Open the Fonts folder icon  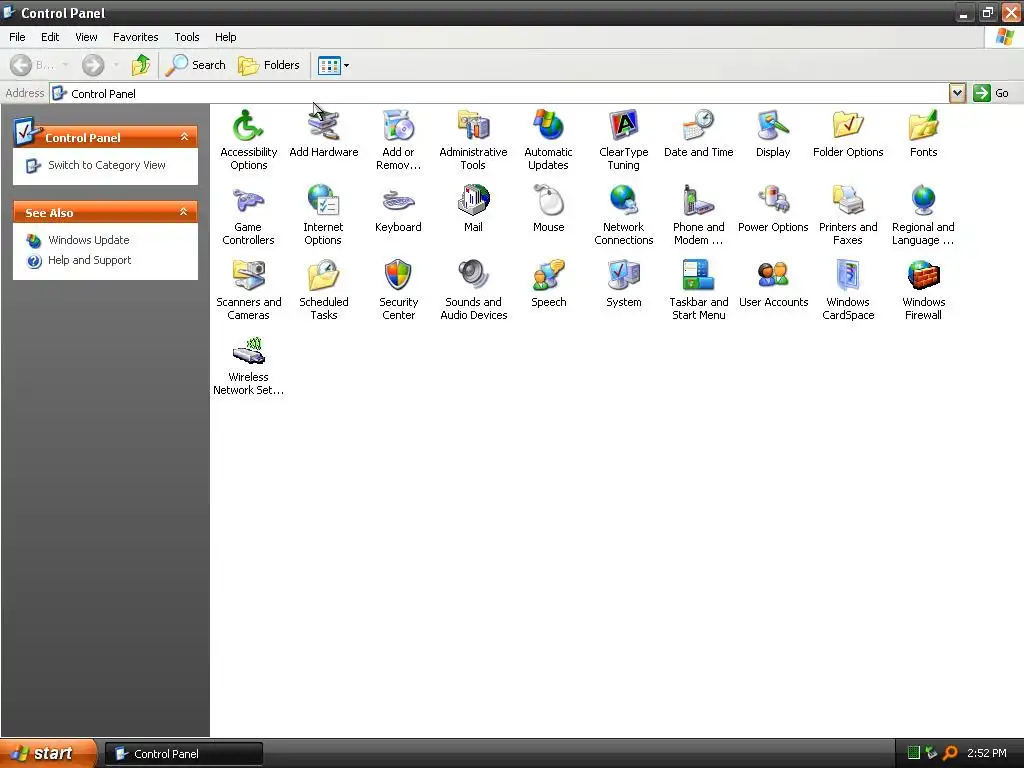click(923, 125)
